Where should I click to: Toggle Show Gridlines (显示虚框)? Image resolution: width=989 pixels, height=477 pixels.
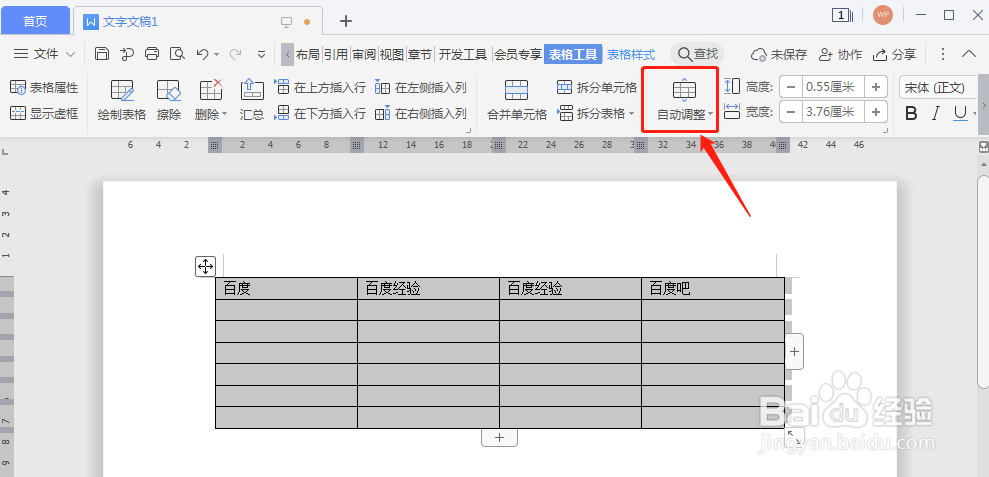(x=44, y=113)
